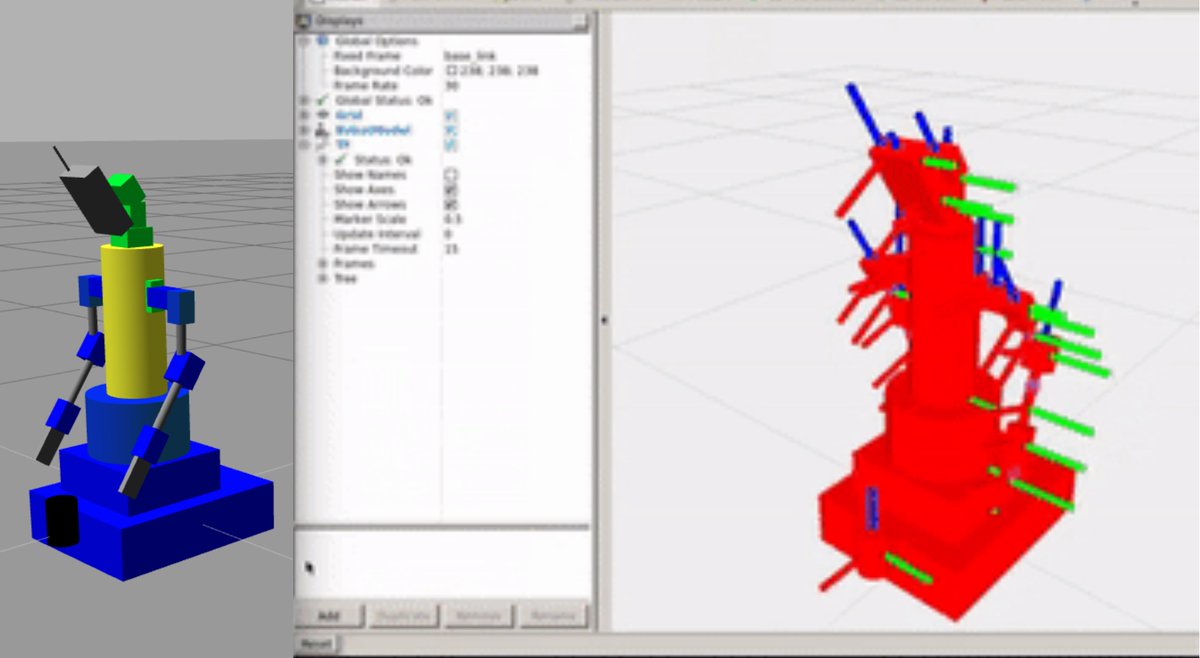Expand the Global Status node

tap(305, 100)
